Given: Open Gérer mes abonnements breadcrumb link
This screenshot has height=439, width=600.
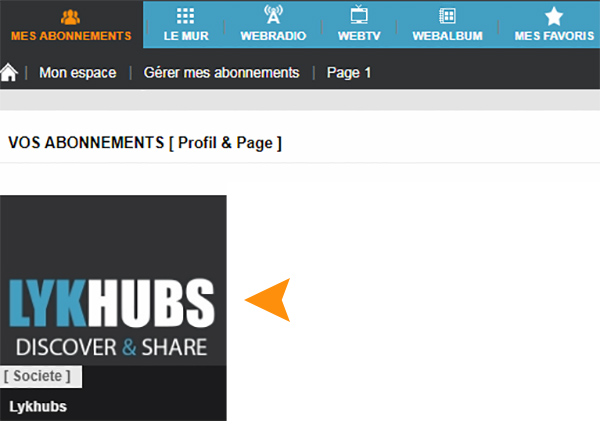Looking at the screenshot, I should [x=221, y=73].
